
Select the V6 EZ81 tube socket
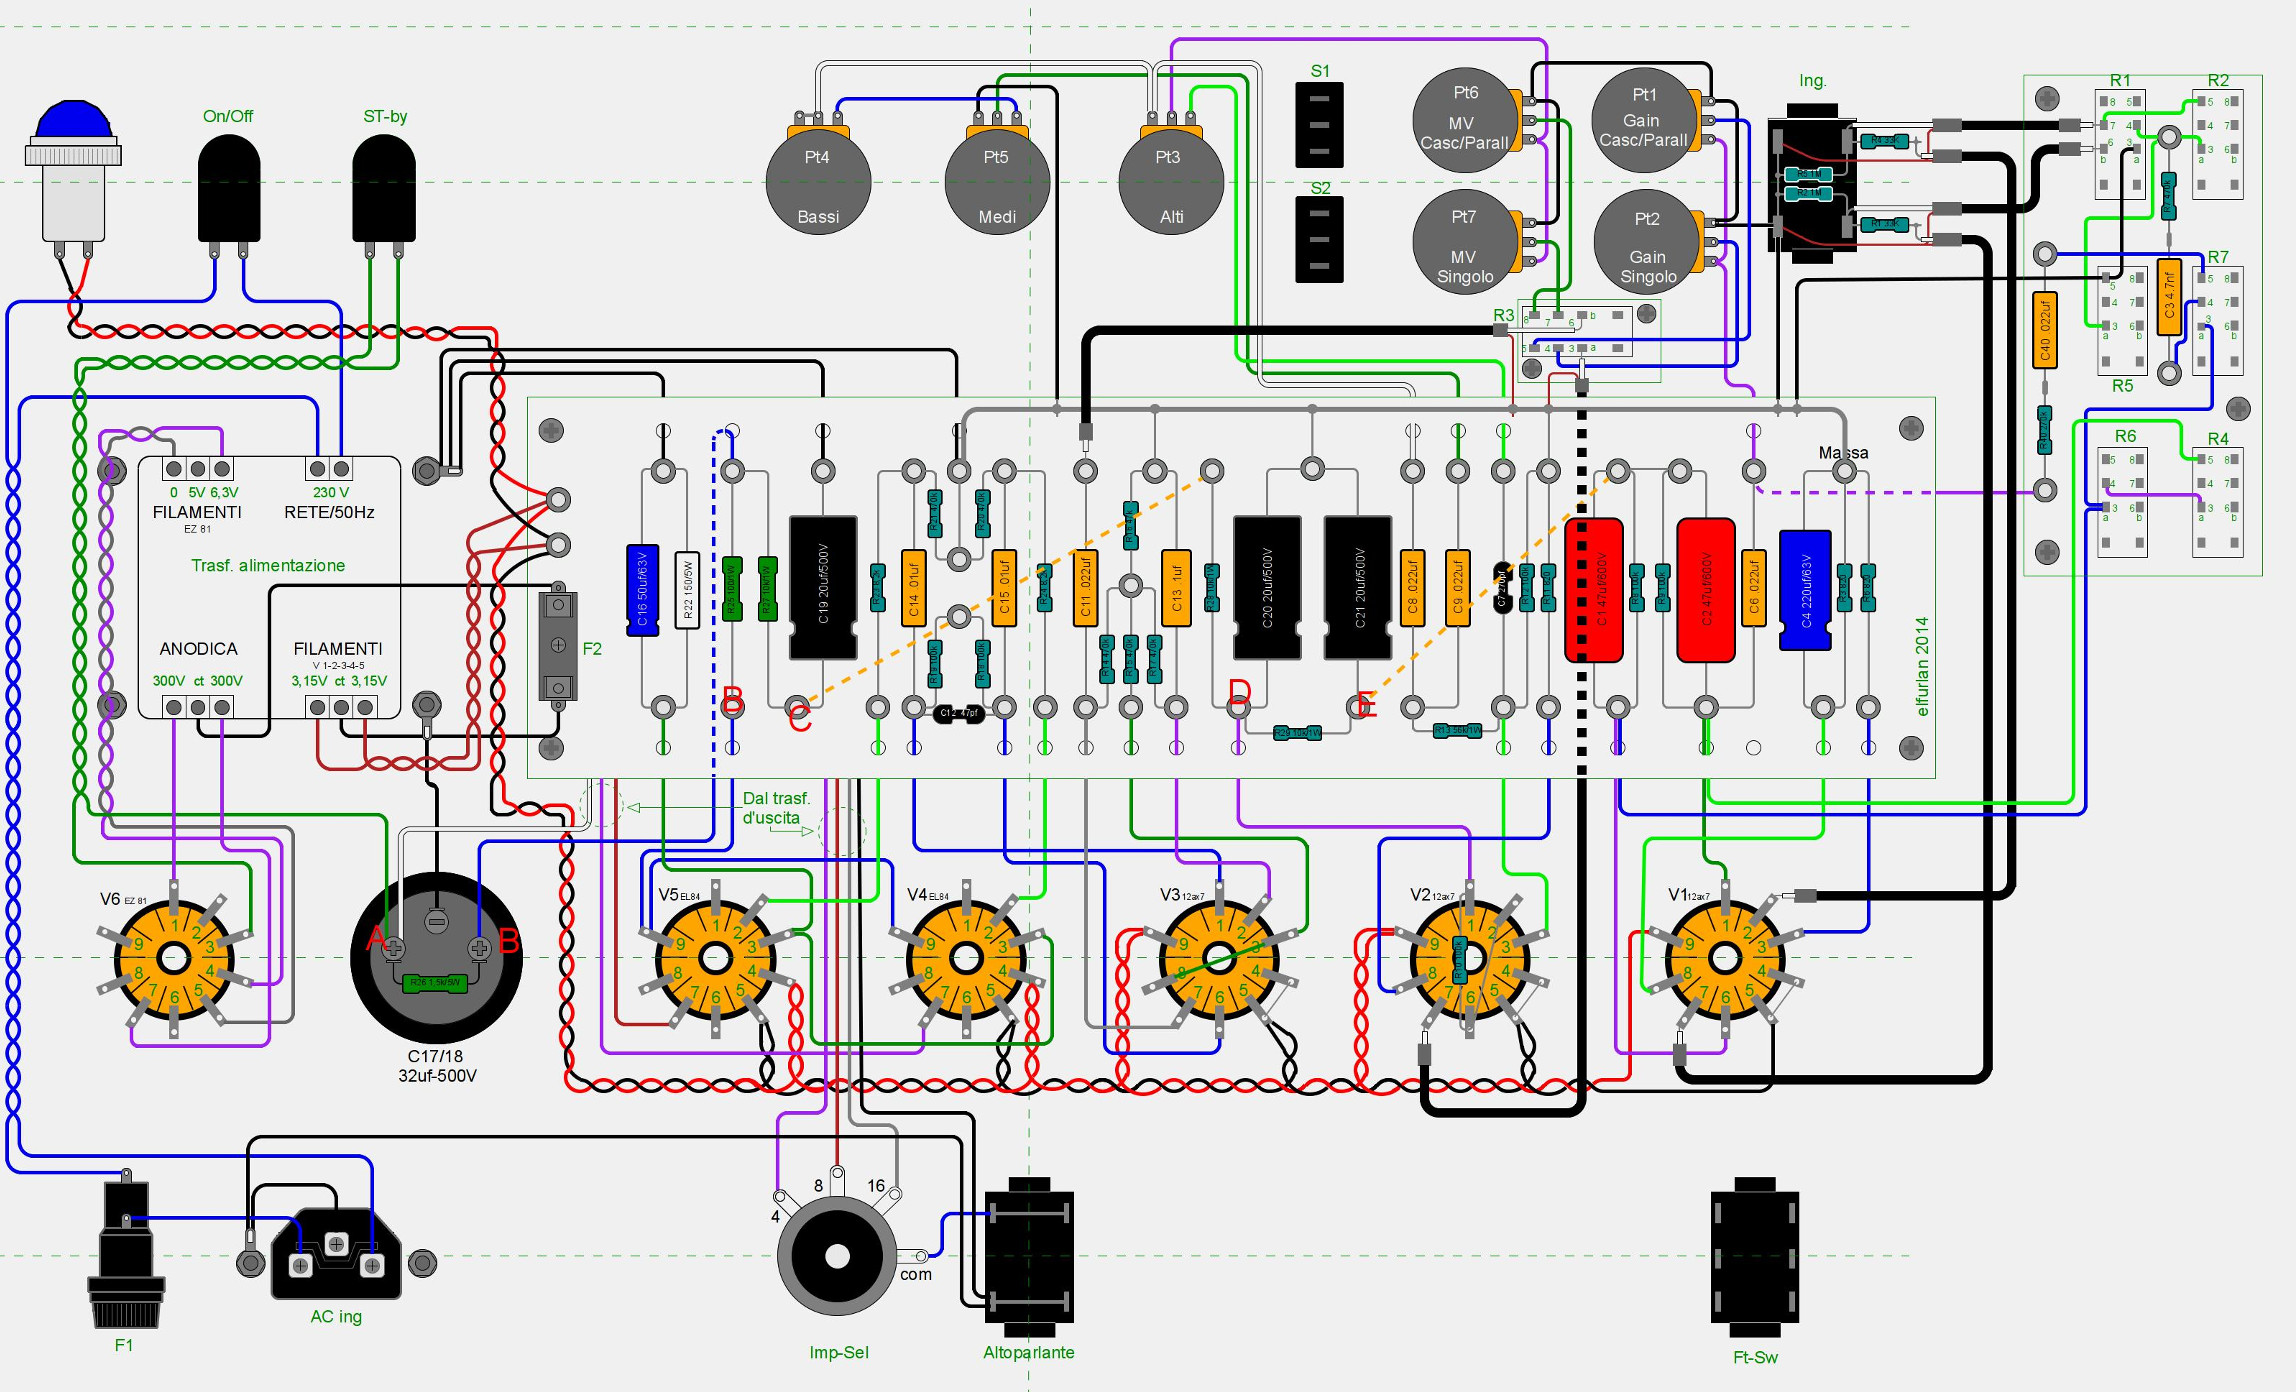174,958
